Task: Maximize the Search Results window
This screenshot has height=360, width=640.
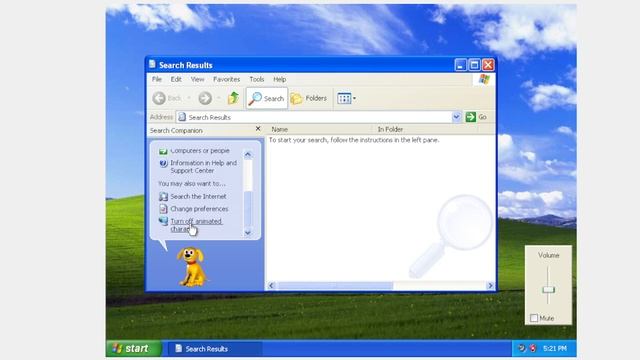Action: click(x=474, y=65)
